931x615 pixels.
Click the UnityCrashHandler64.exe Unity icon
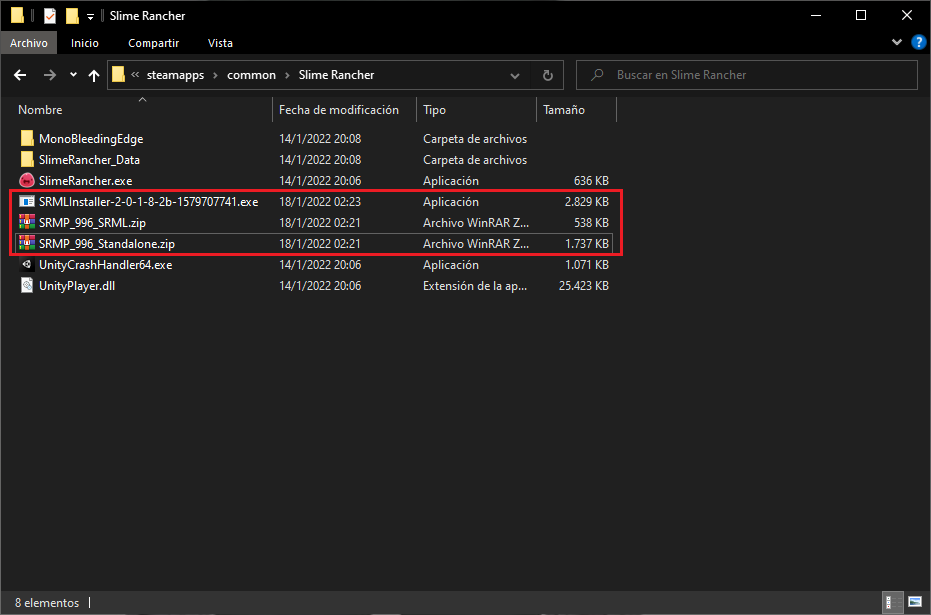click(27, 265)
